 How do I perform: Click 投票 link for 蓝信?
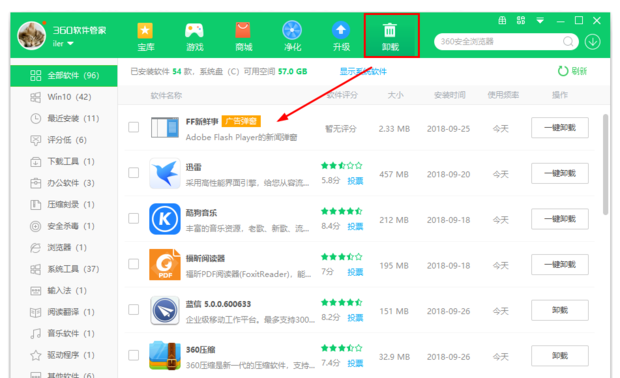pos(355,318)
